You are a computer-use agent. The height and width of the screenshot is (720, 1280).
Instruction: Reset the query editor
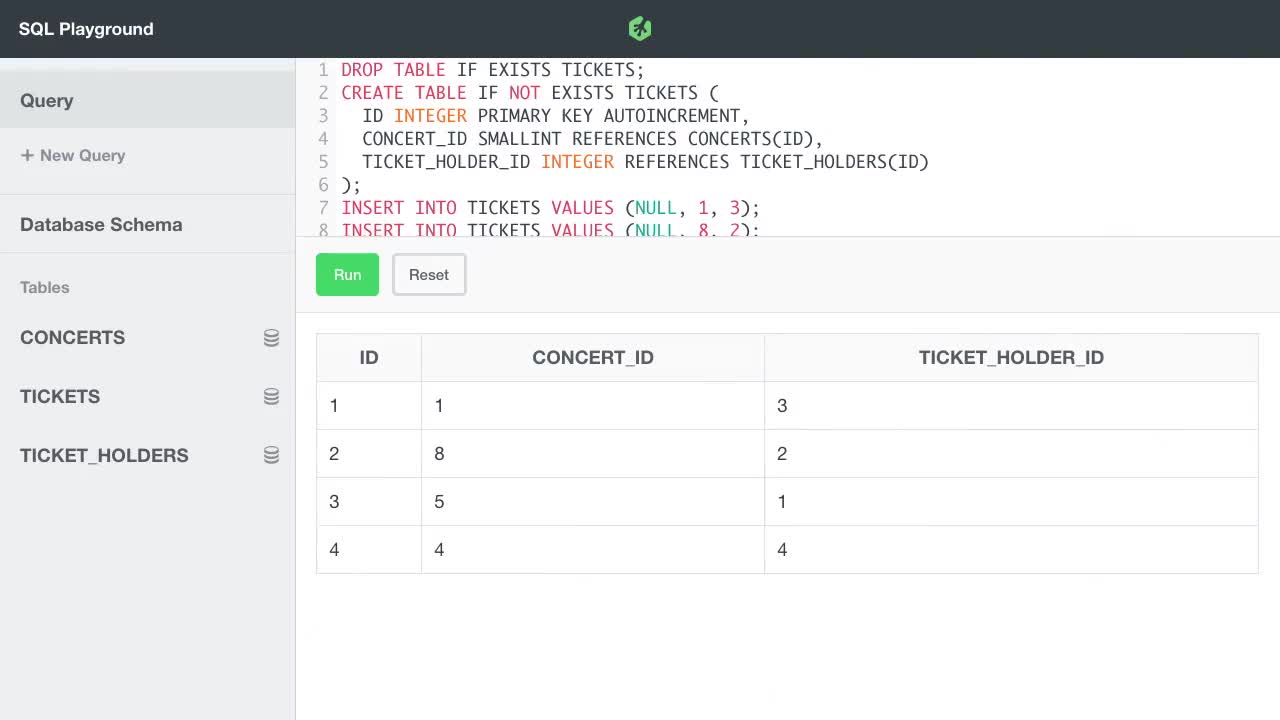pos(428,274)
